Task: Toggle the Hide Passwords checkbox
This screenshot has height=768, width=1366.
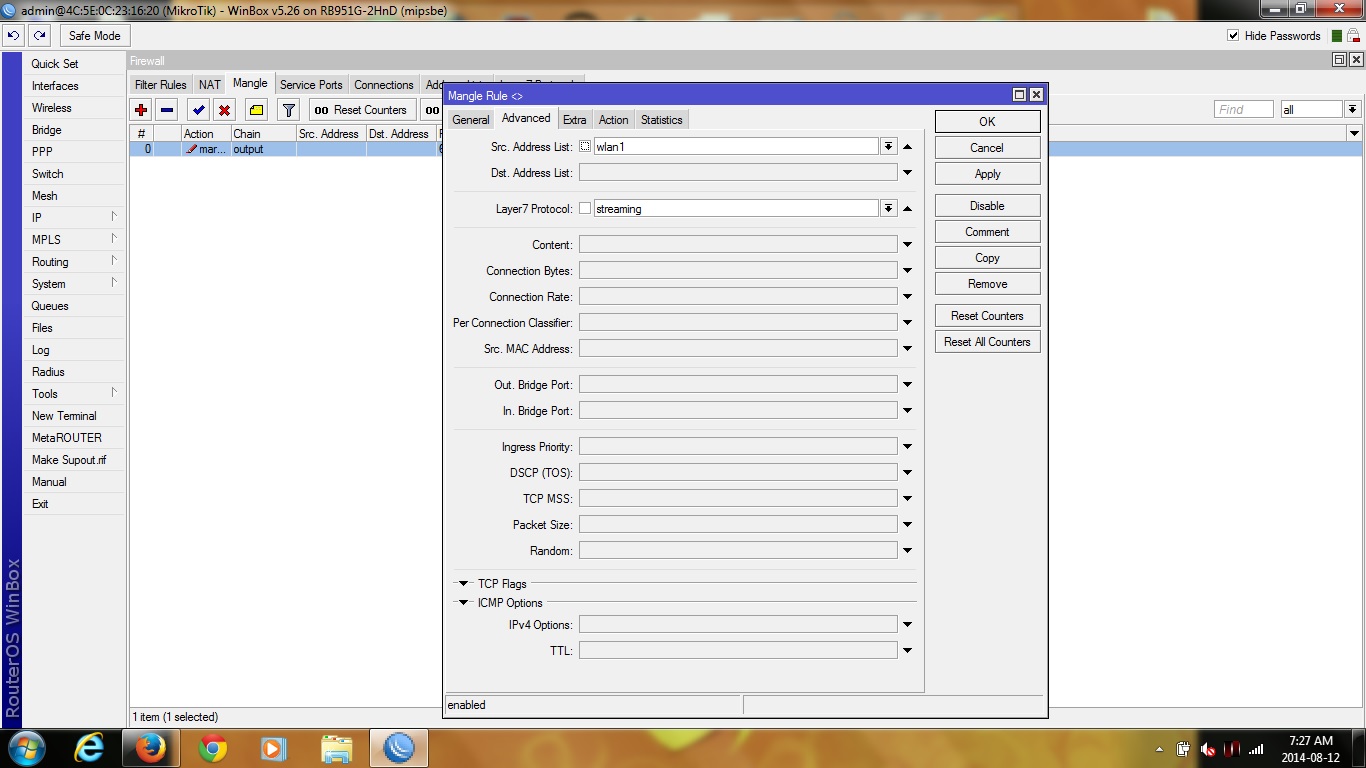Action: (x=1233, y=36)
